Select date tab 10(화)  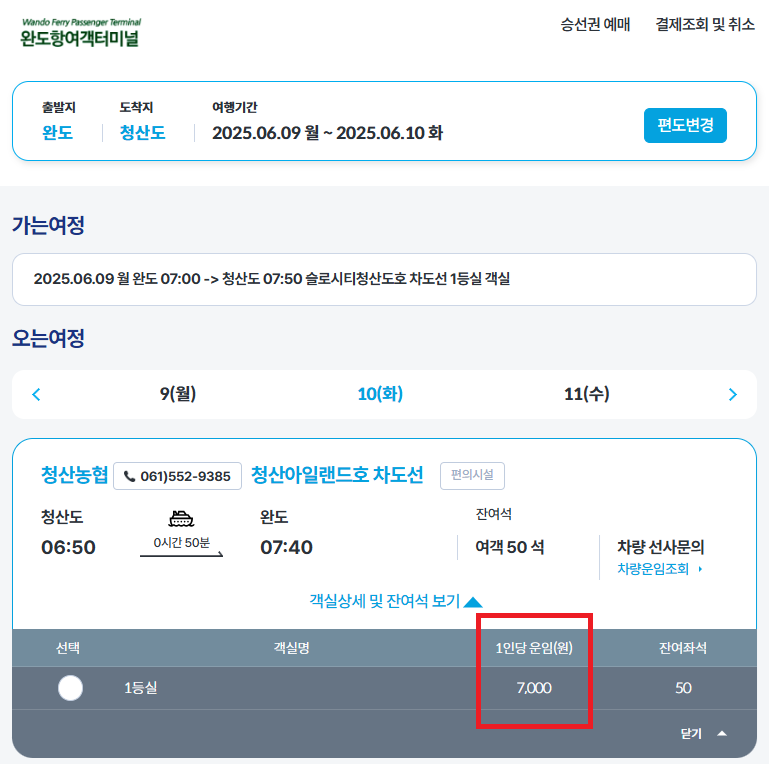380,394
